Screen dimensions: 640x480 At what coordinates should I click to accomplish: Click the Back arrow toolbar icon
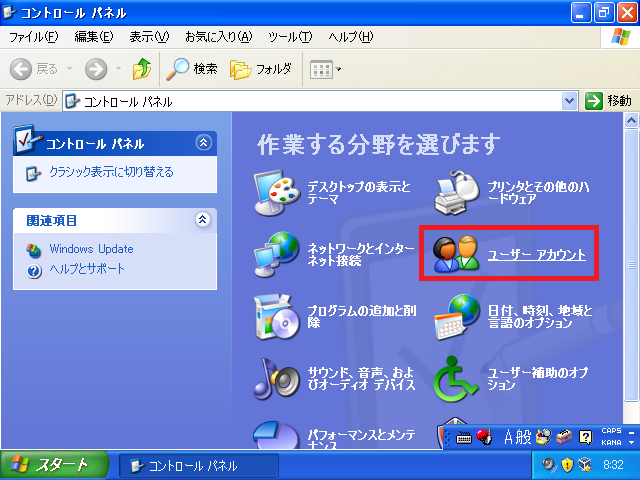coord(21,69)
